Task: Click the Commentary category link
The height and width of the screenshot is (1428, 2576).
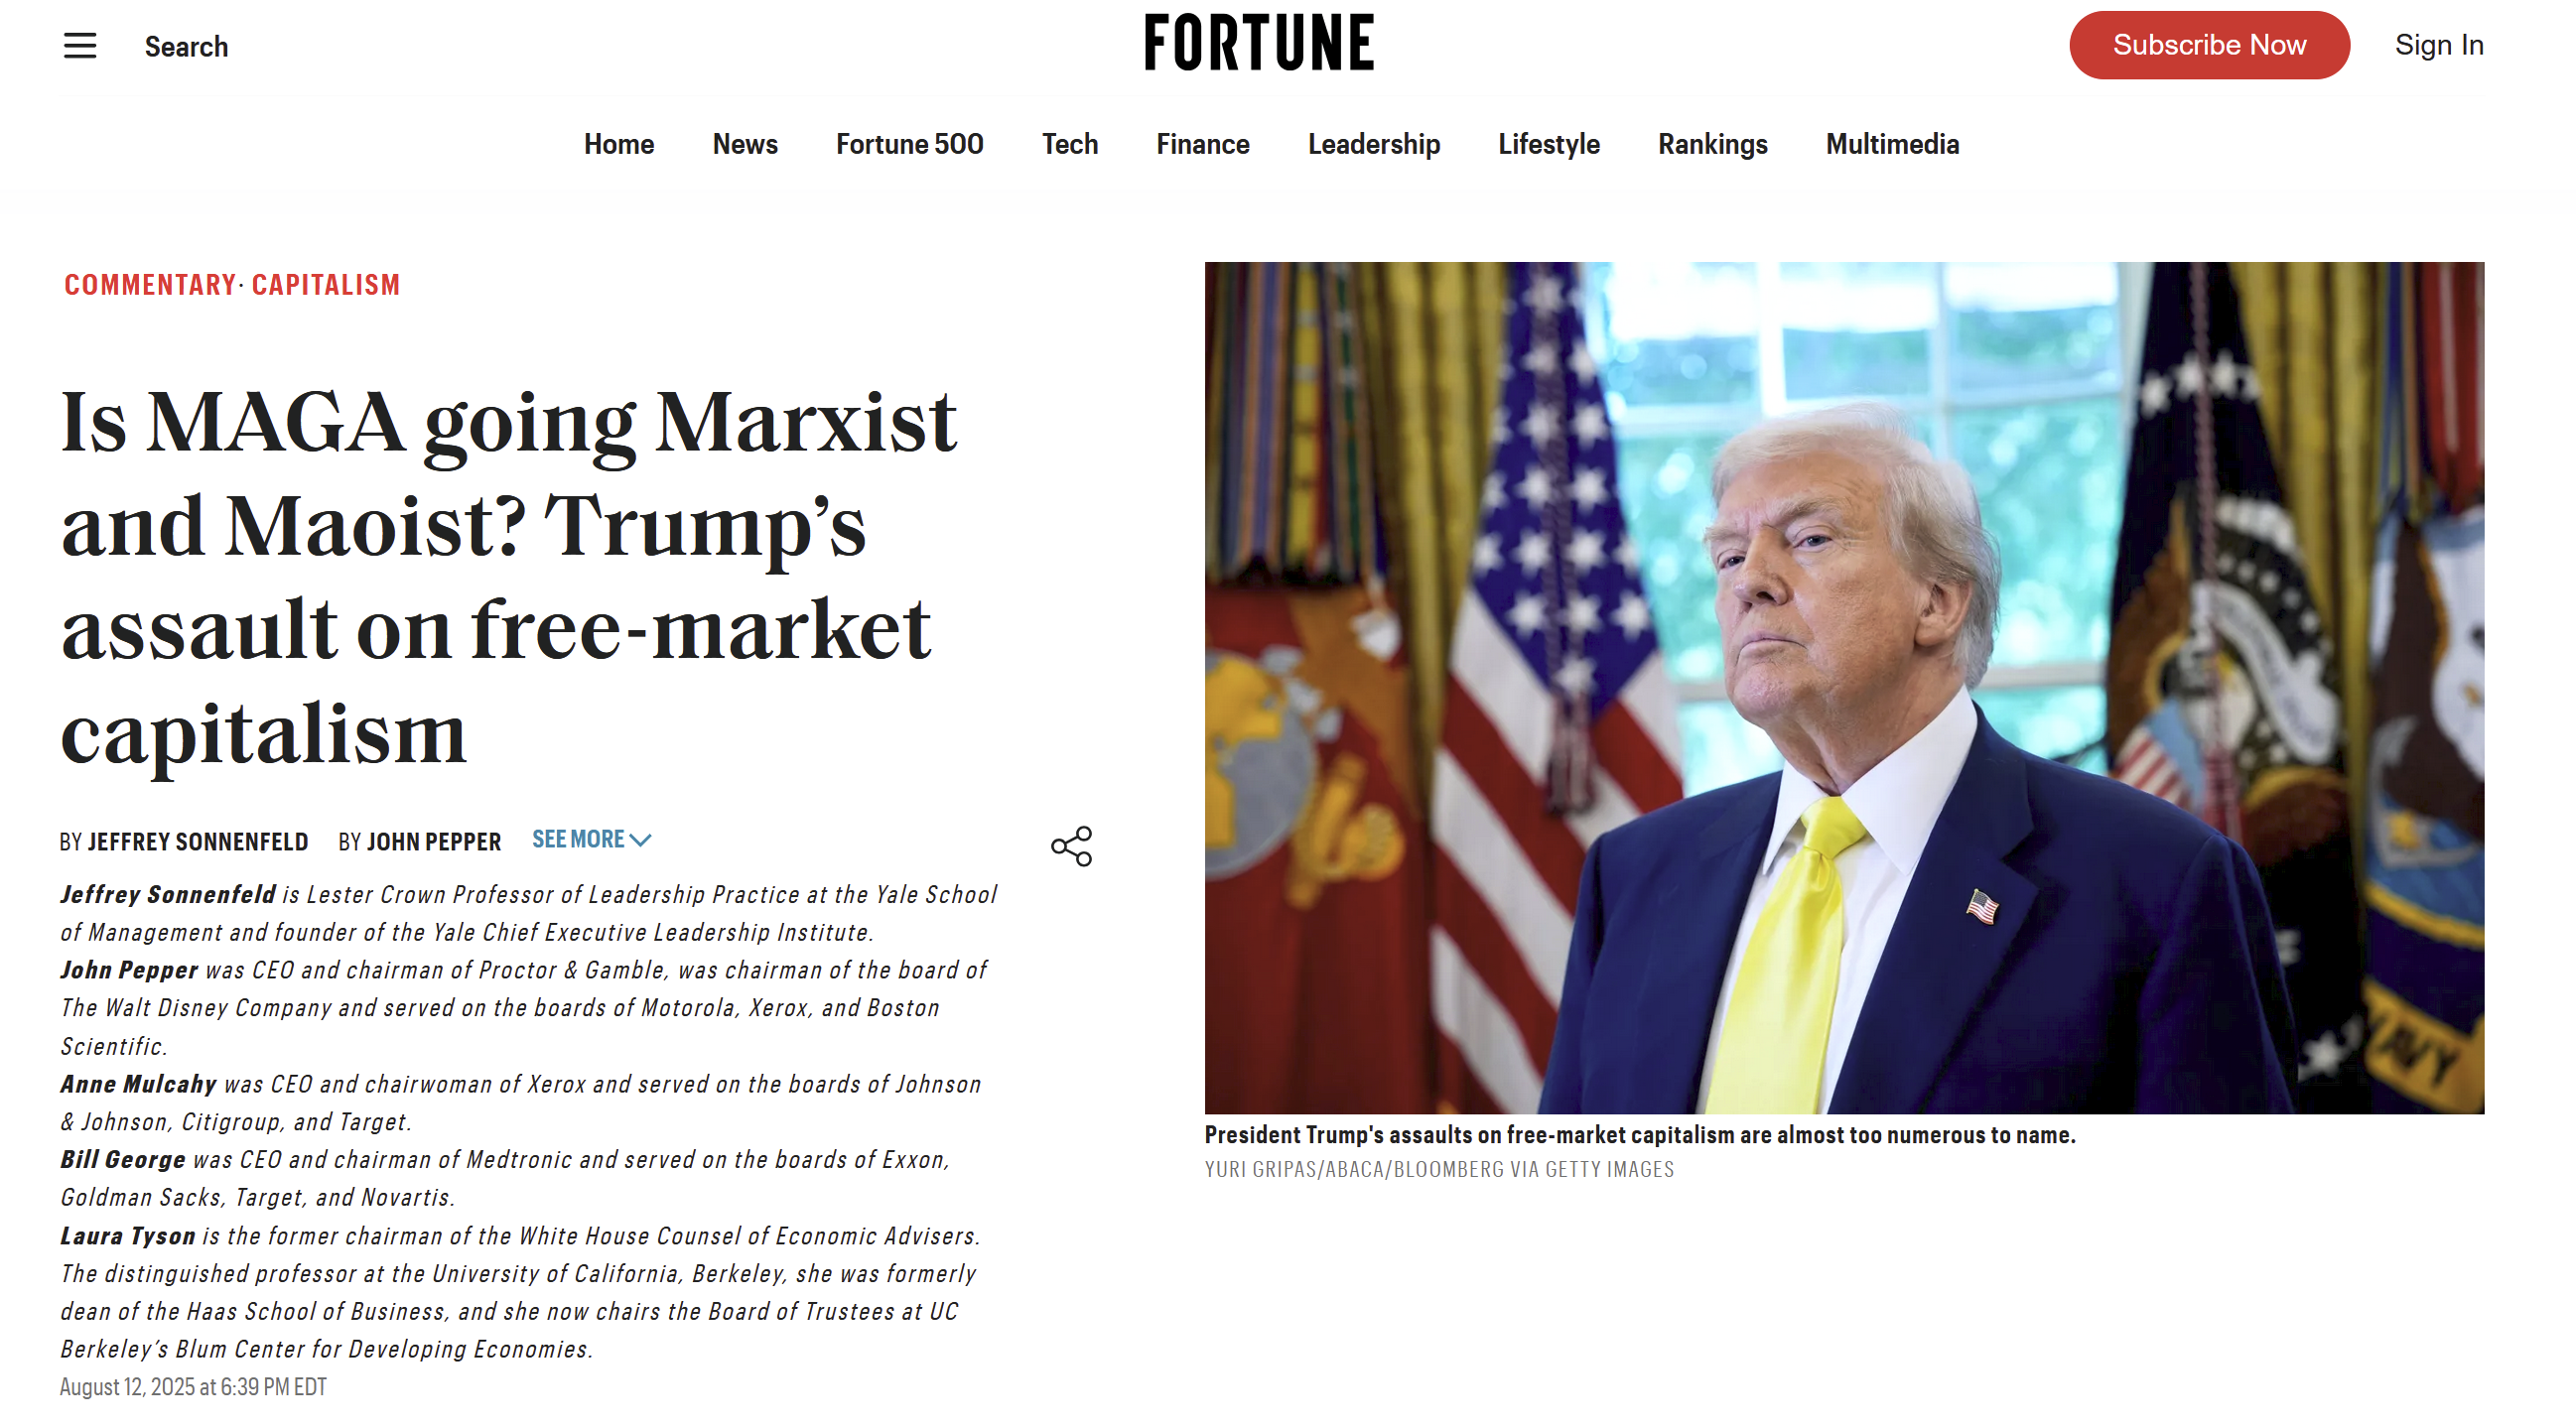Action: tap(150, 285)
